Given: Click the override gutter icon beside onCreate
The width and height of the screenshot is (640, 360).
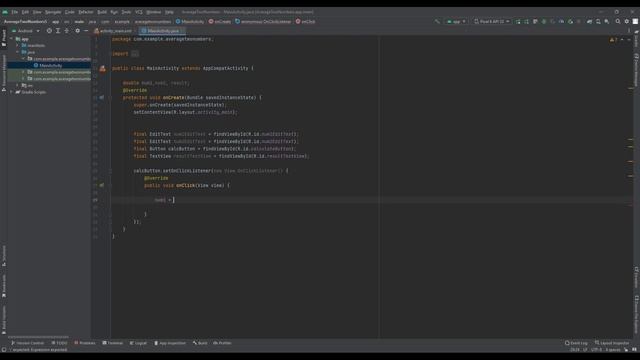Looking at the screenshot, I should tap(101, 98).
